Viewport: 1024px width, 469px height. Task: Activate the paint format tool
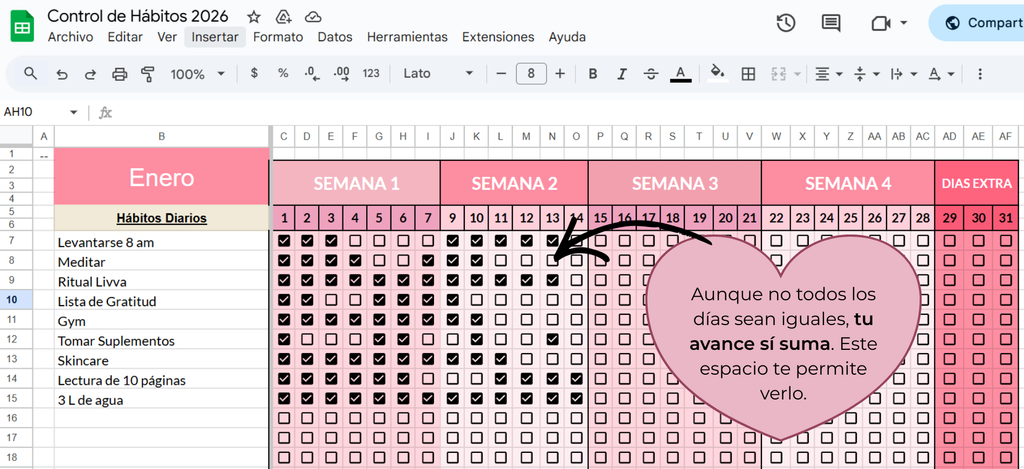tap(148, 74)
